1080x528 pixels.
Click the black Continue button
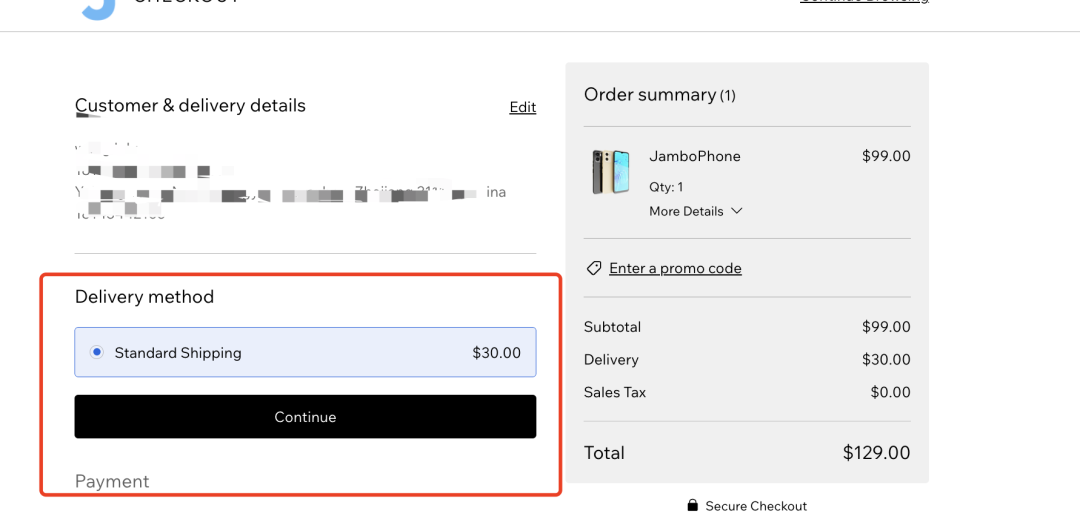(x=305, y=416)
